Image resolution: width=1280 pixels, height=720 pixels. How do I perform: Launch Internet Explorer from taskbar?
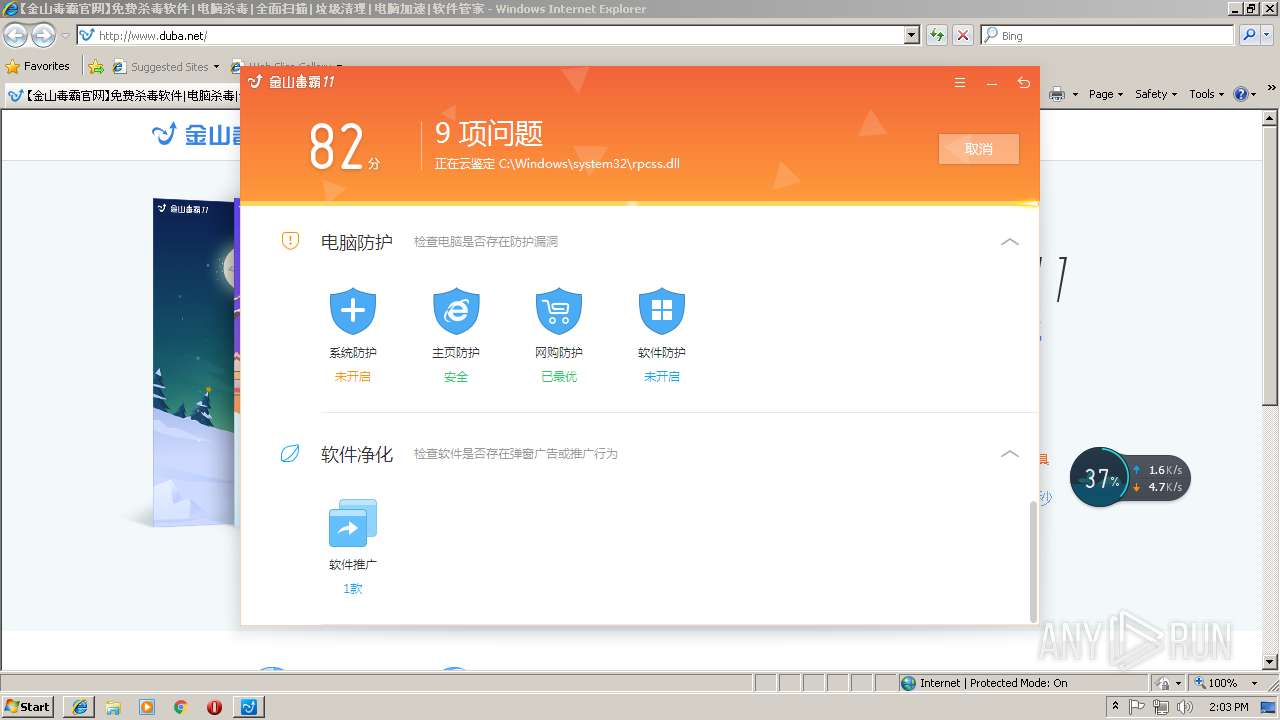click(x=80, y=707)
